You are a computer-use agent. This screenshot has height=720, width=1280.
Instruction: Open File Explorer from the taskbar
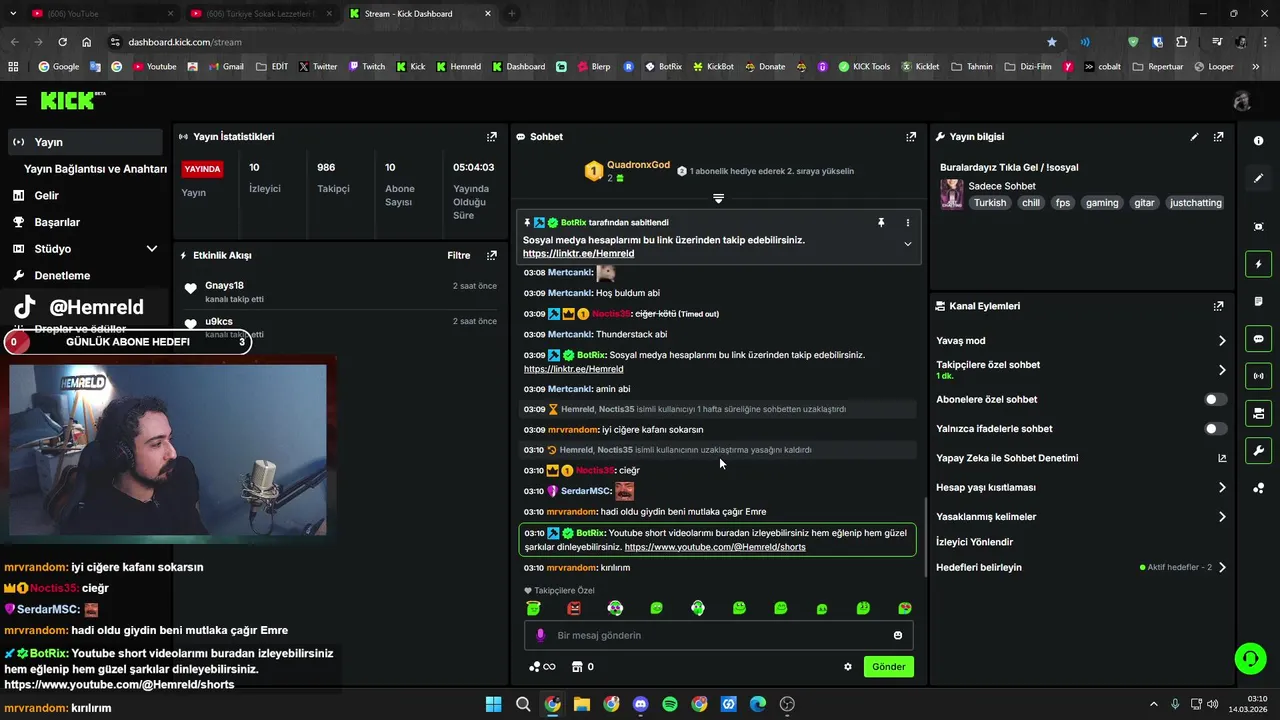(582, 704)
